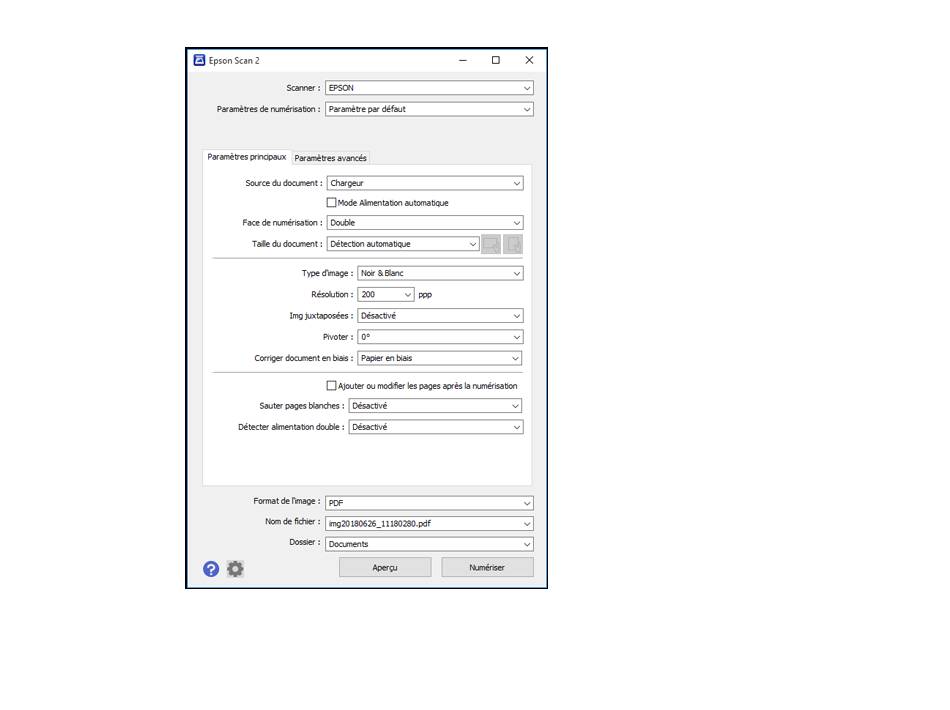This screenshot has height=710, width=950.
Task: Expand the Source du document dropdown
Action: click(x=425, y=183)
